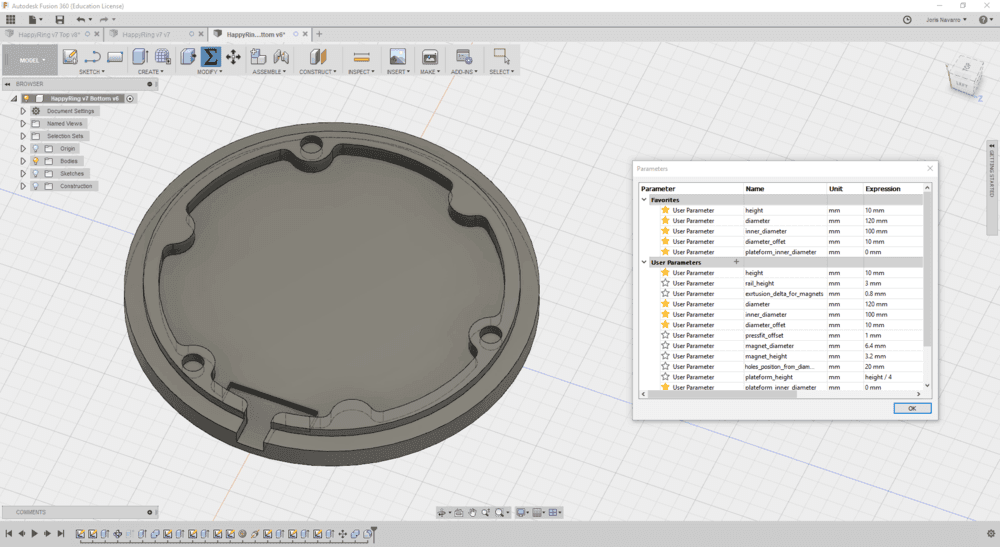Select the Joint tool
Viewport: 1000px width, 547px height.
[x=281, y=57]
